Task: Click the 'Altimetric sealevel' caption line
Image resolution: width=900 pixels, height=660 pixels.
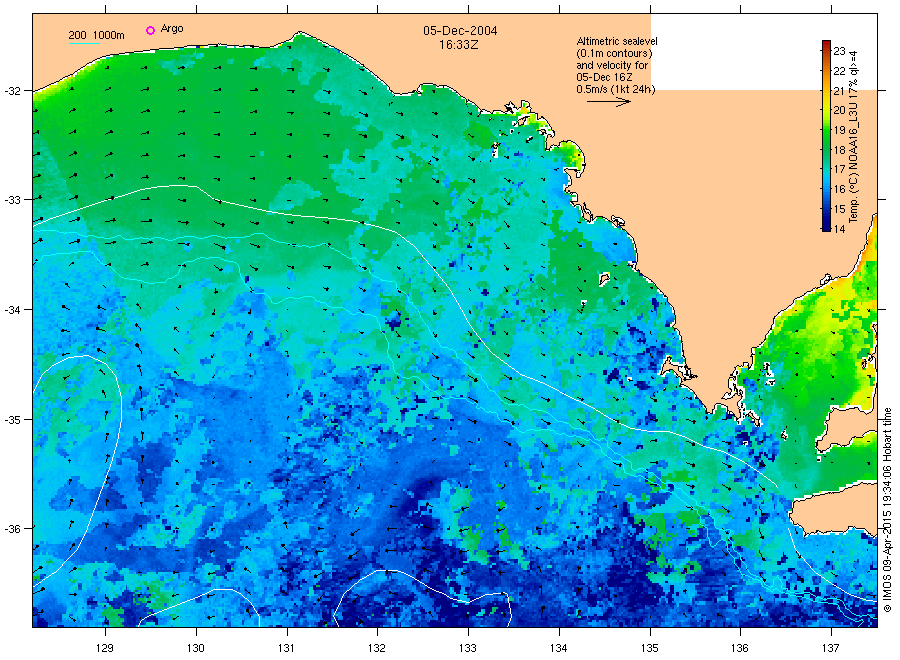Action: tap(617, 41)
